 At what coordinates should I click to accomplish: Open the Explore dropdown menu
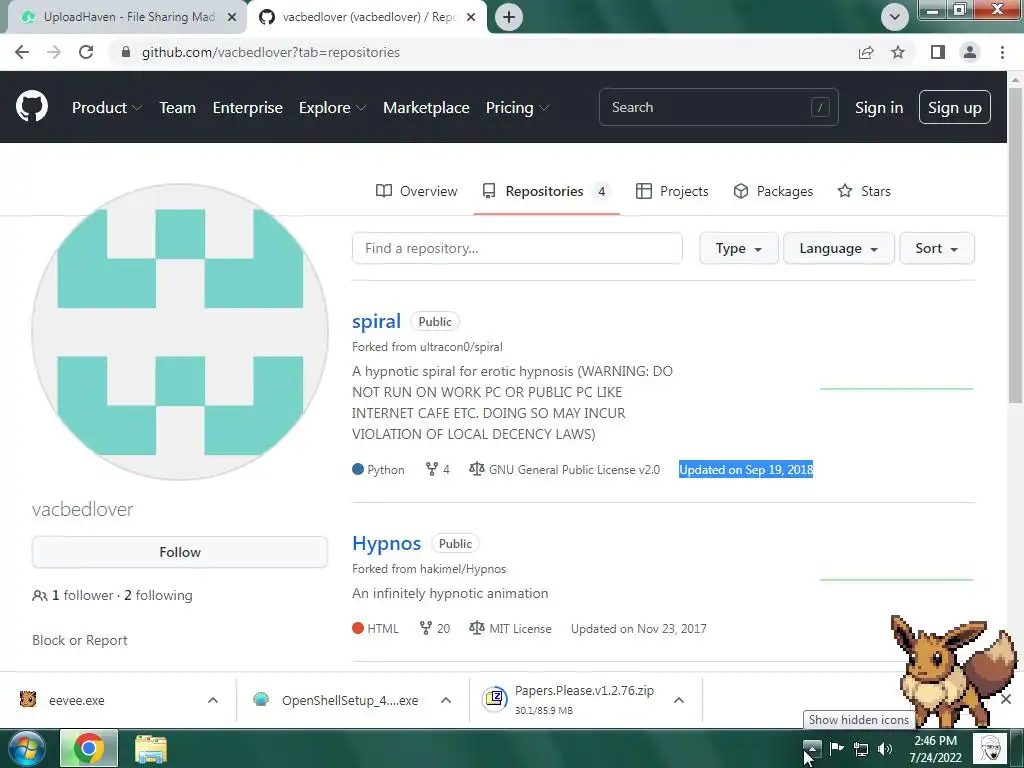tap(332, 108)
